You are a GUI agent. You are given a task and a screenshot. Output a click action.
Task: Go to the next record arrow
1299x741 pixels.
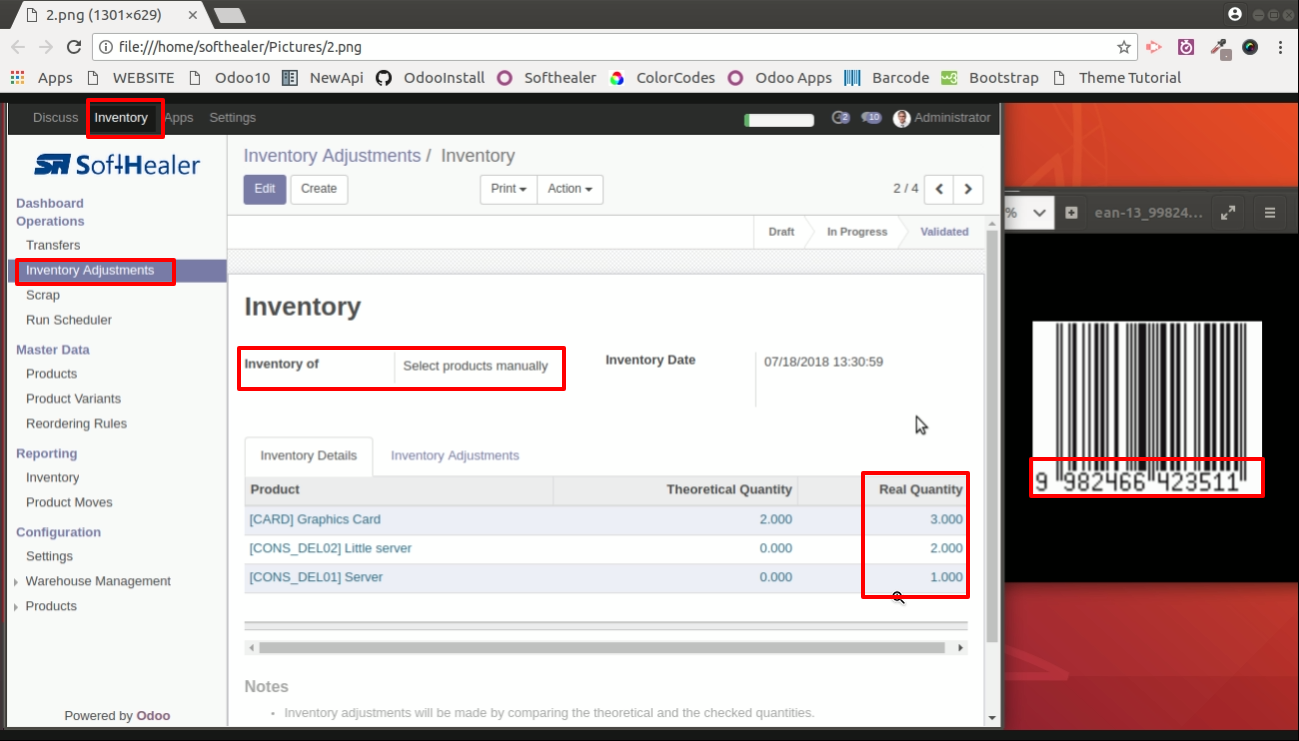coord(968,189)
